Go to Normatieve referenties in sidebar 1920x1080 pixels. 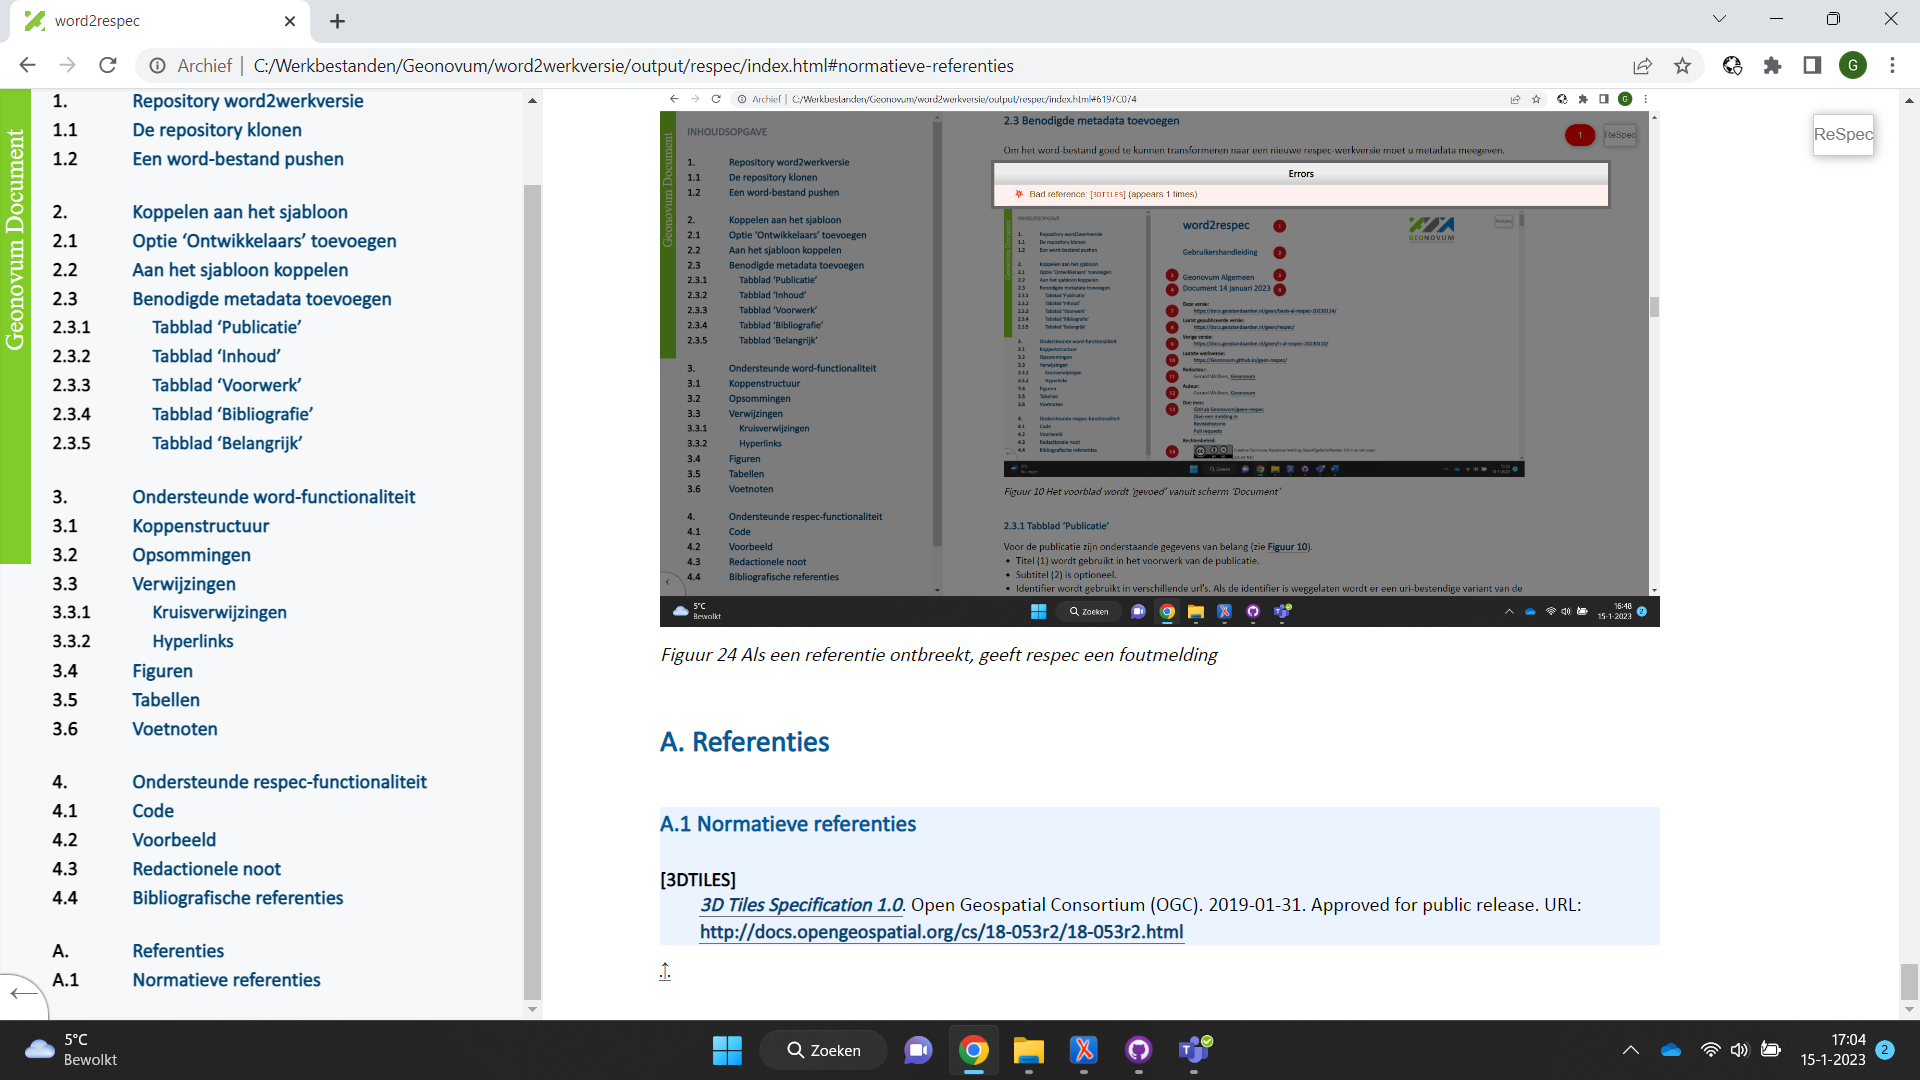(227, 980)
